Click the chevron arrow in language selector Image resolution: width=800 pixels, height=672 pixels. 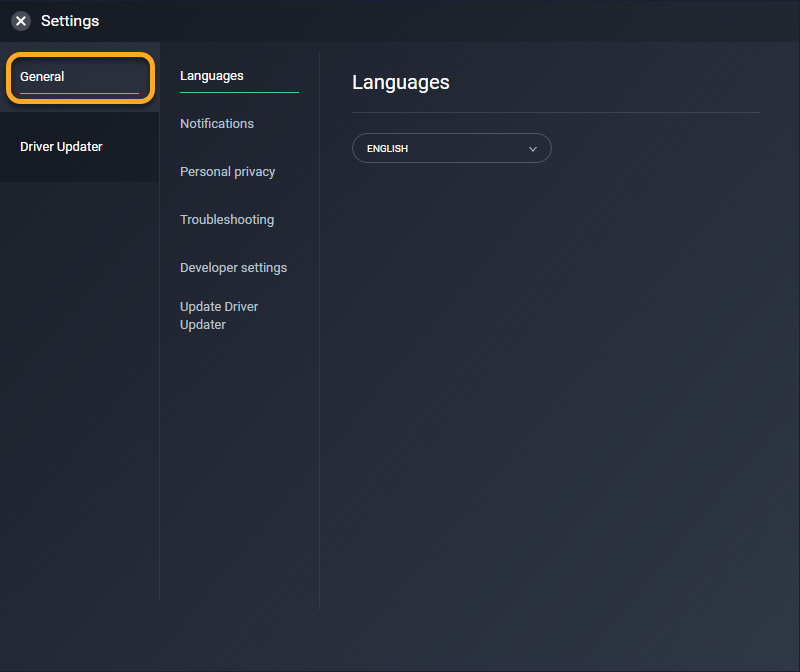(533, 149)
